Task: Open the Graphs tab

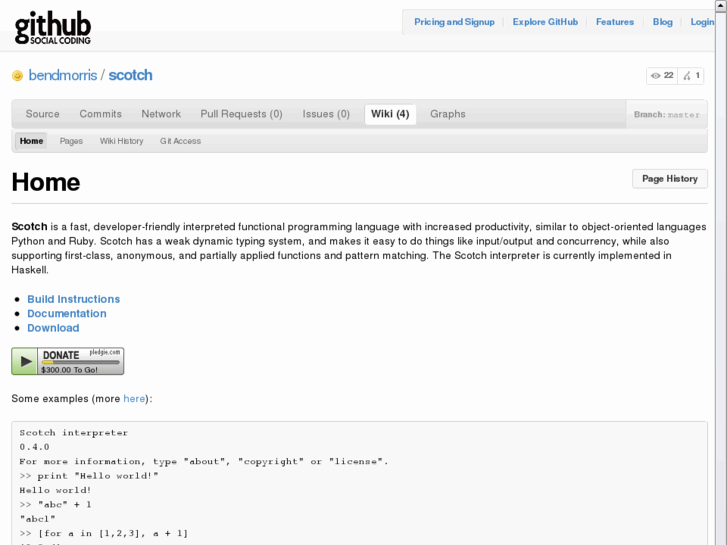Action: coord(447,114)
